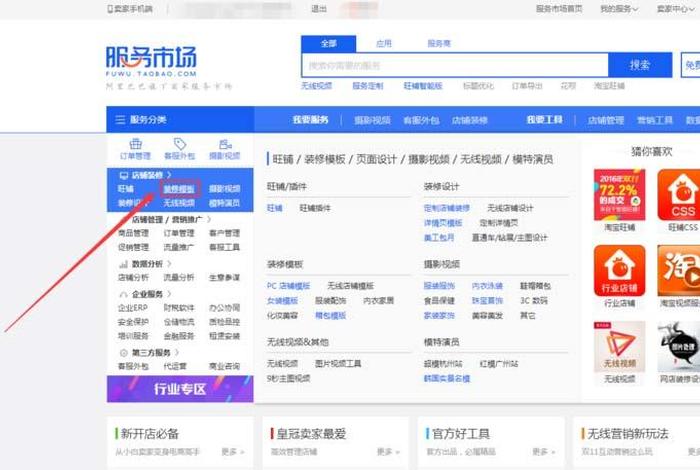This screenshot has height=470, width=700.
Task: Open the 行业店铺 app tile
Action: coord(620,270)
